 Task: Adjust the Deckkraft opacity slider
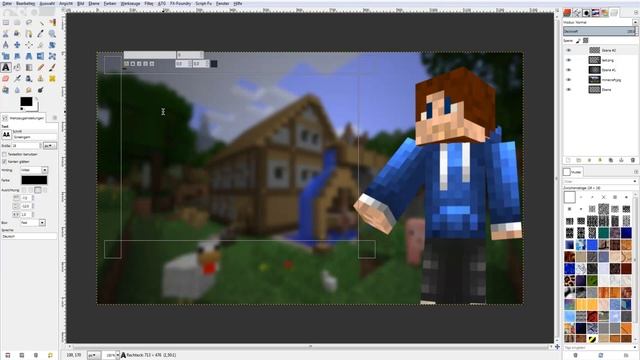click(x=600, y=31)
